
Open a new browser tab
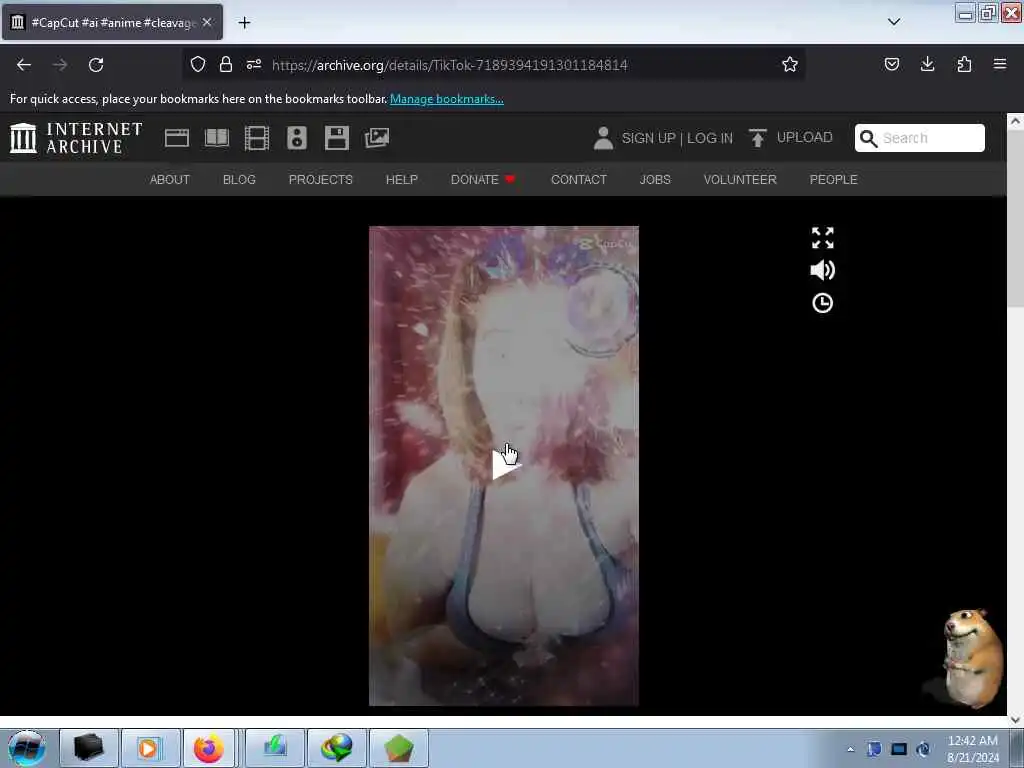244,23
